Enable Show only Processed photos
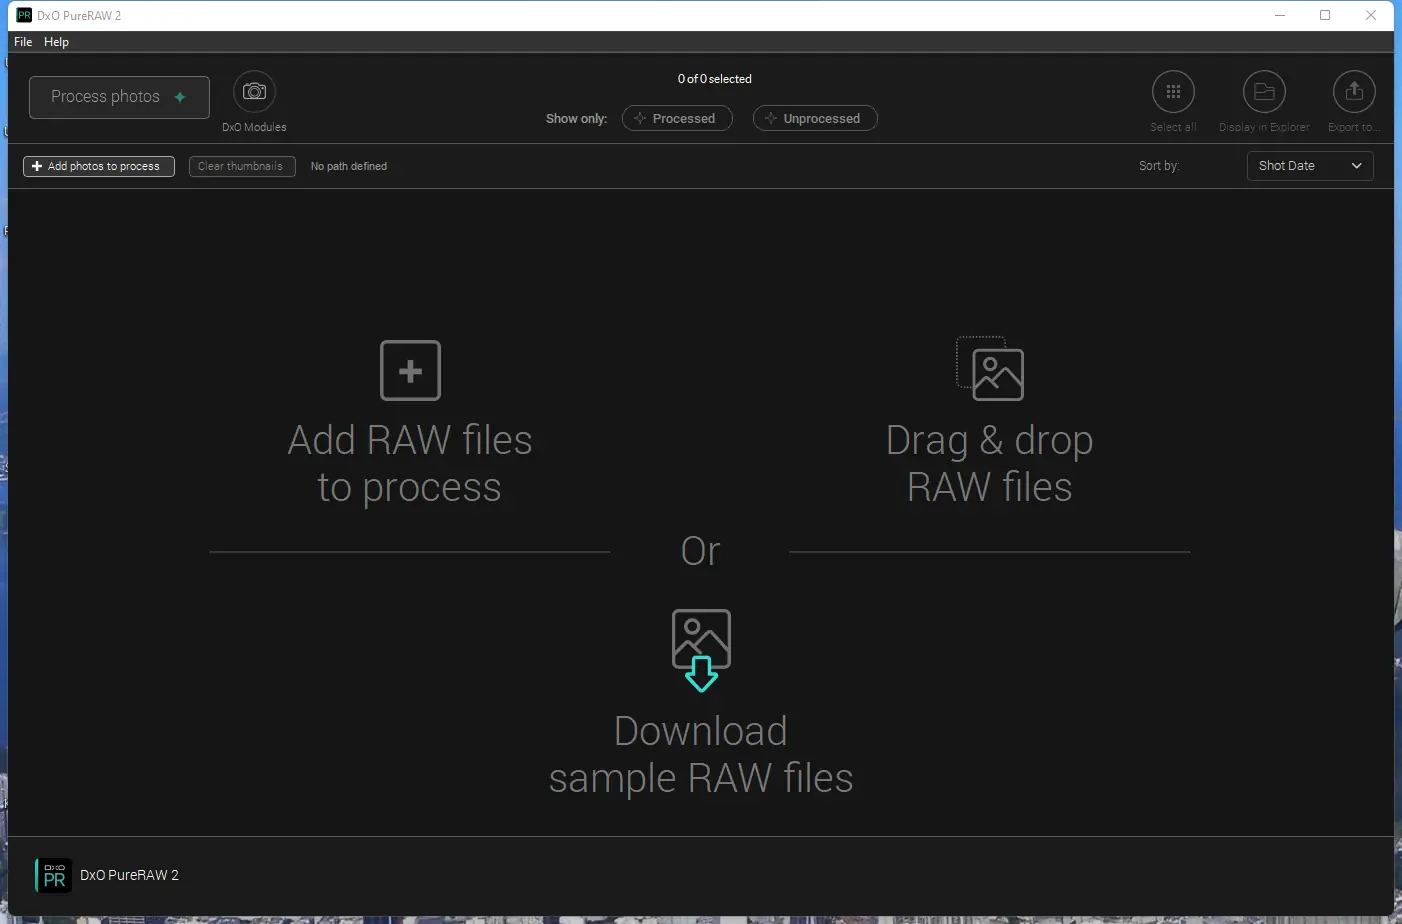 tap(677, 118)
